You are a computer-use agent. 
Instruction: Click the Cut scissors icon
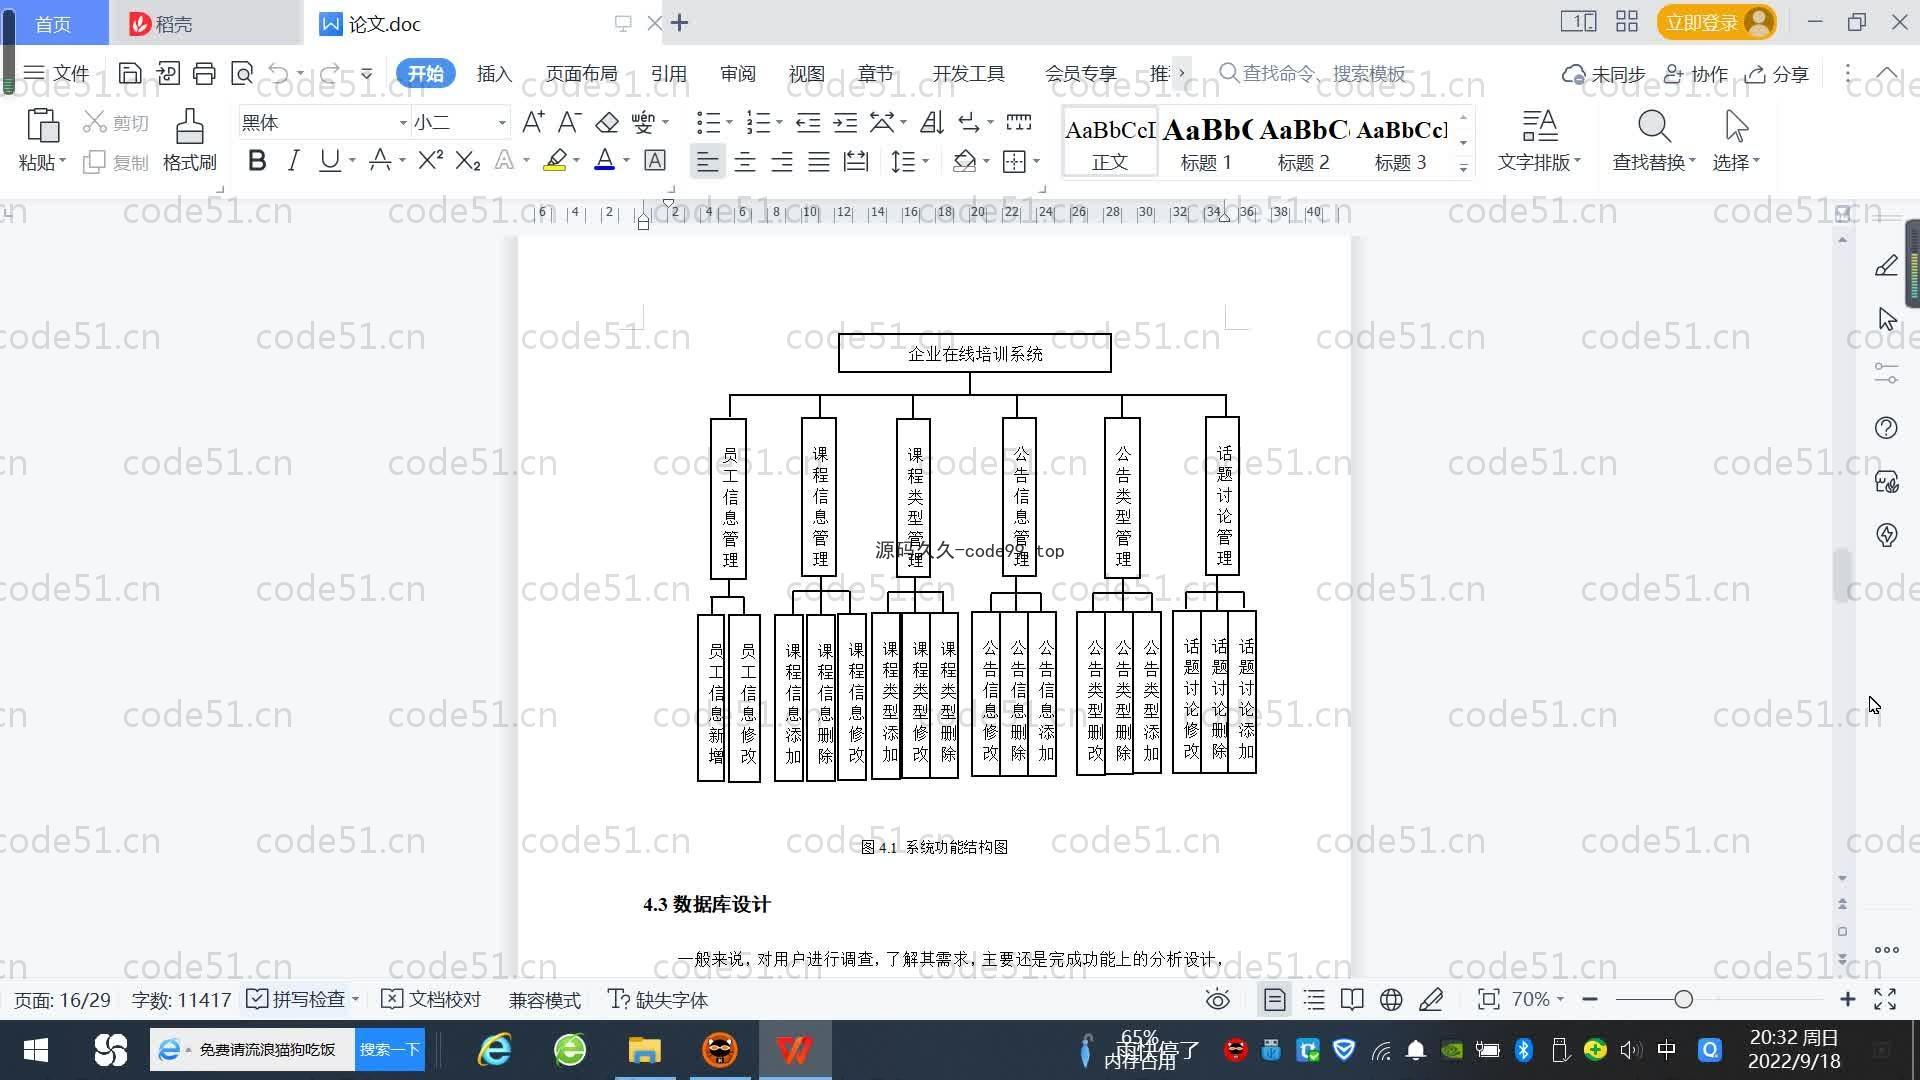(x=95, y=122)
